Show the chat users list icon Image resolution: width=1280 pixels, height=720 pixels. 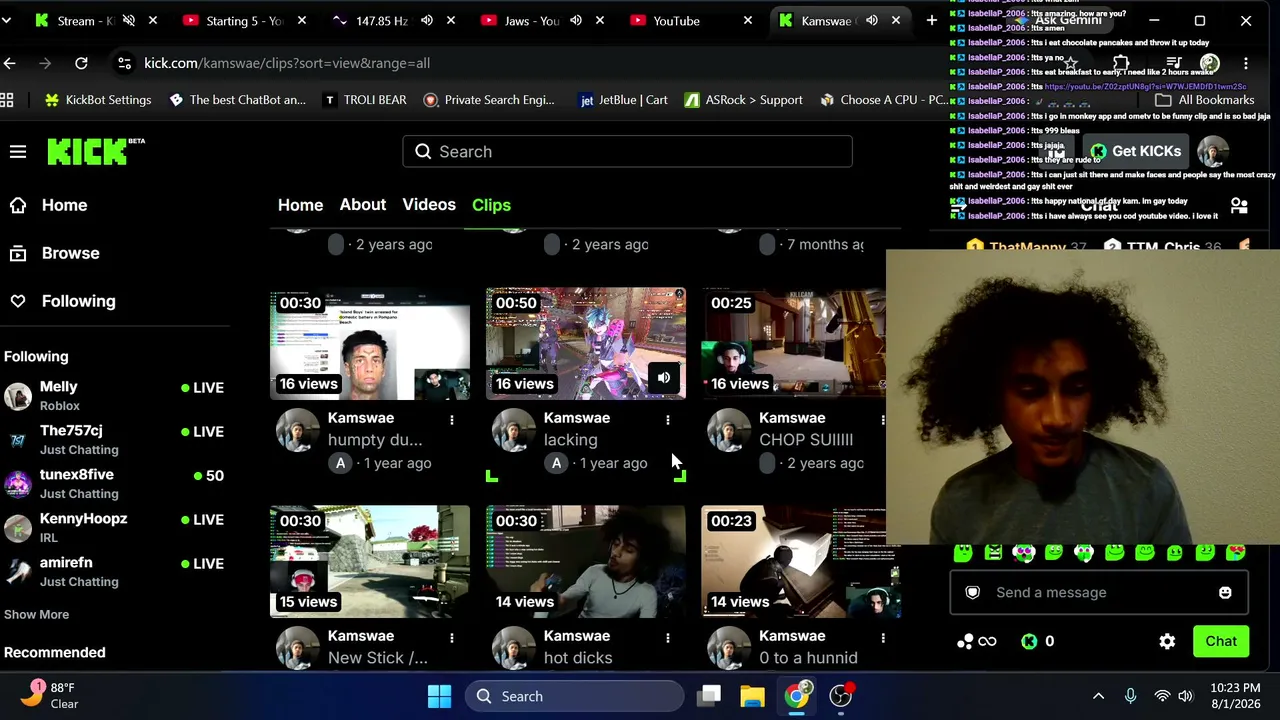(1239, 206)
